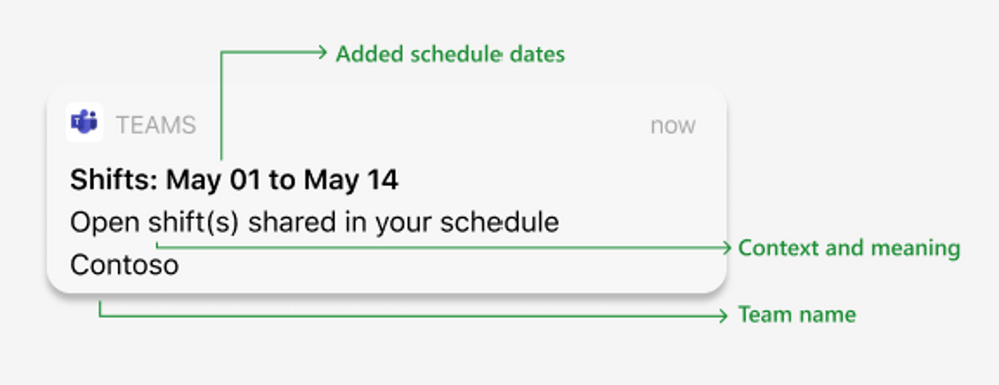Click the green "Context and meaning" annotation label
Screen dimensions: 999x385
[x=849, y=248]
